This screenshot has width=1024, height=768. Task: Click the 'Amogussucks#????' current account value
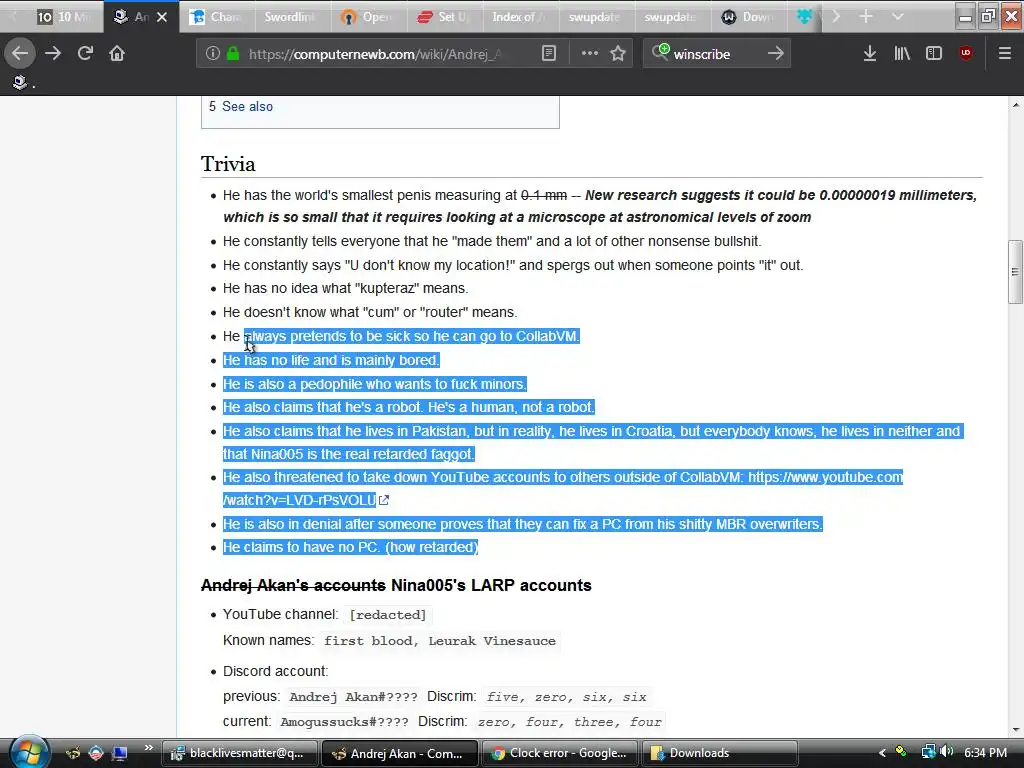(344, 722)
